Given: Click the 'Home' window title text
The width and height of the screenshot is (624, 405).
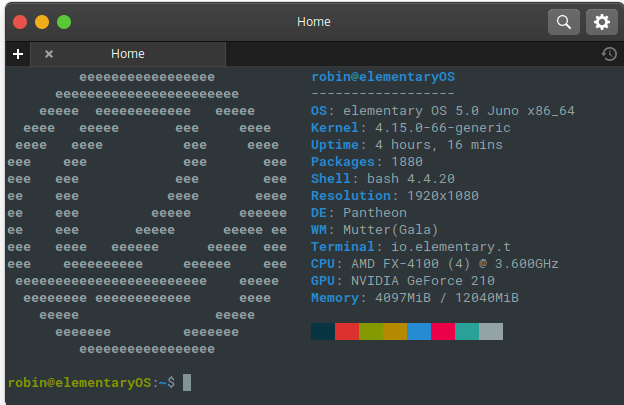Looking at the screenshot, I should pos(314,22).
